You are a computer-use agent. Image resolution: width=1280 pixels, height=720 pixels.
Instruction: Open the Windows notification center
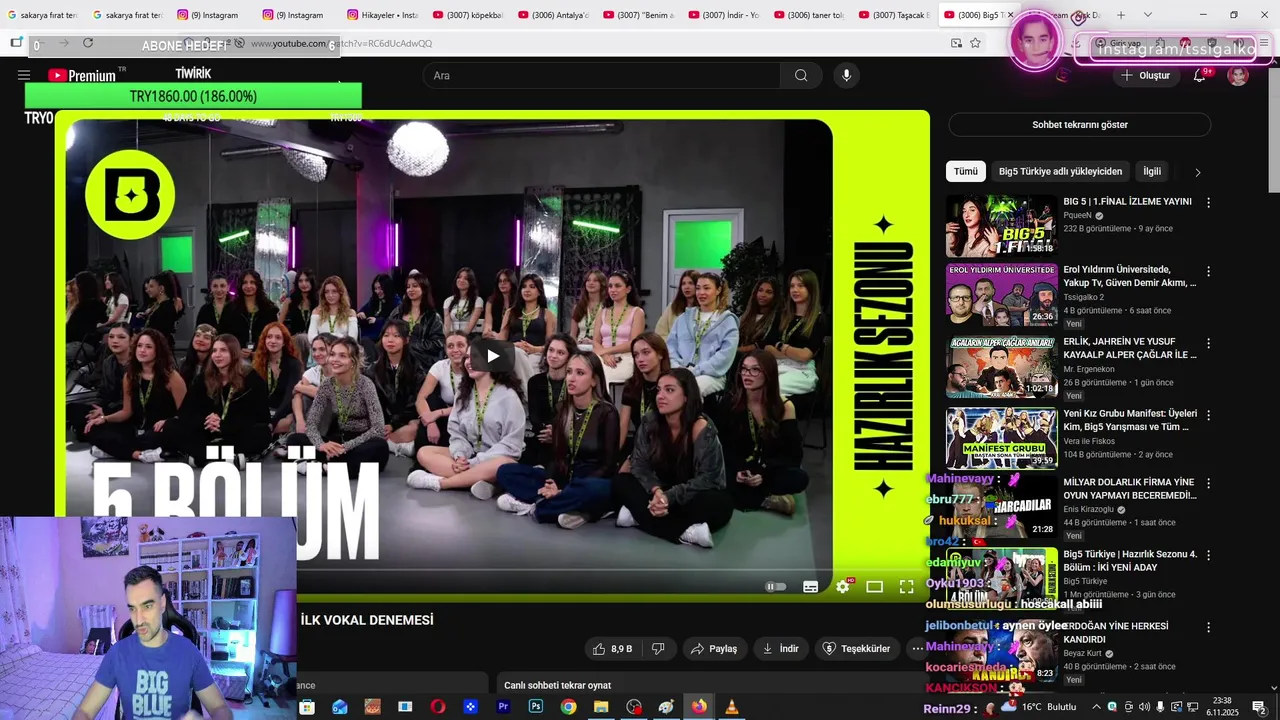coord(1259,707)
